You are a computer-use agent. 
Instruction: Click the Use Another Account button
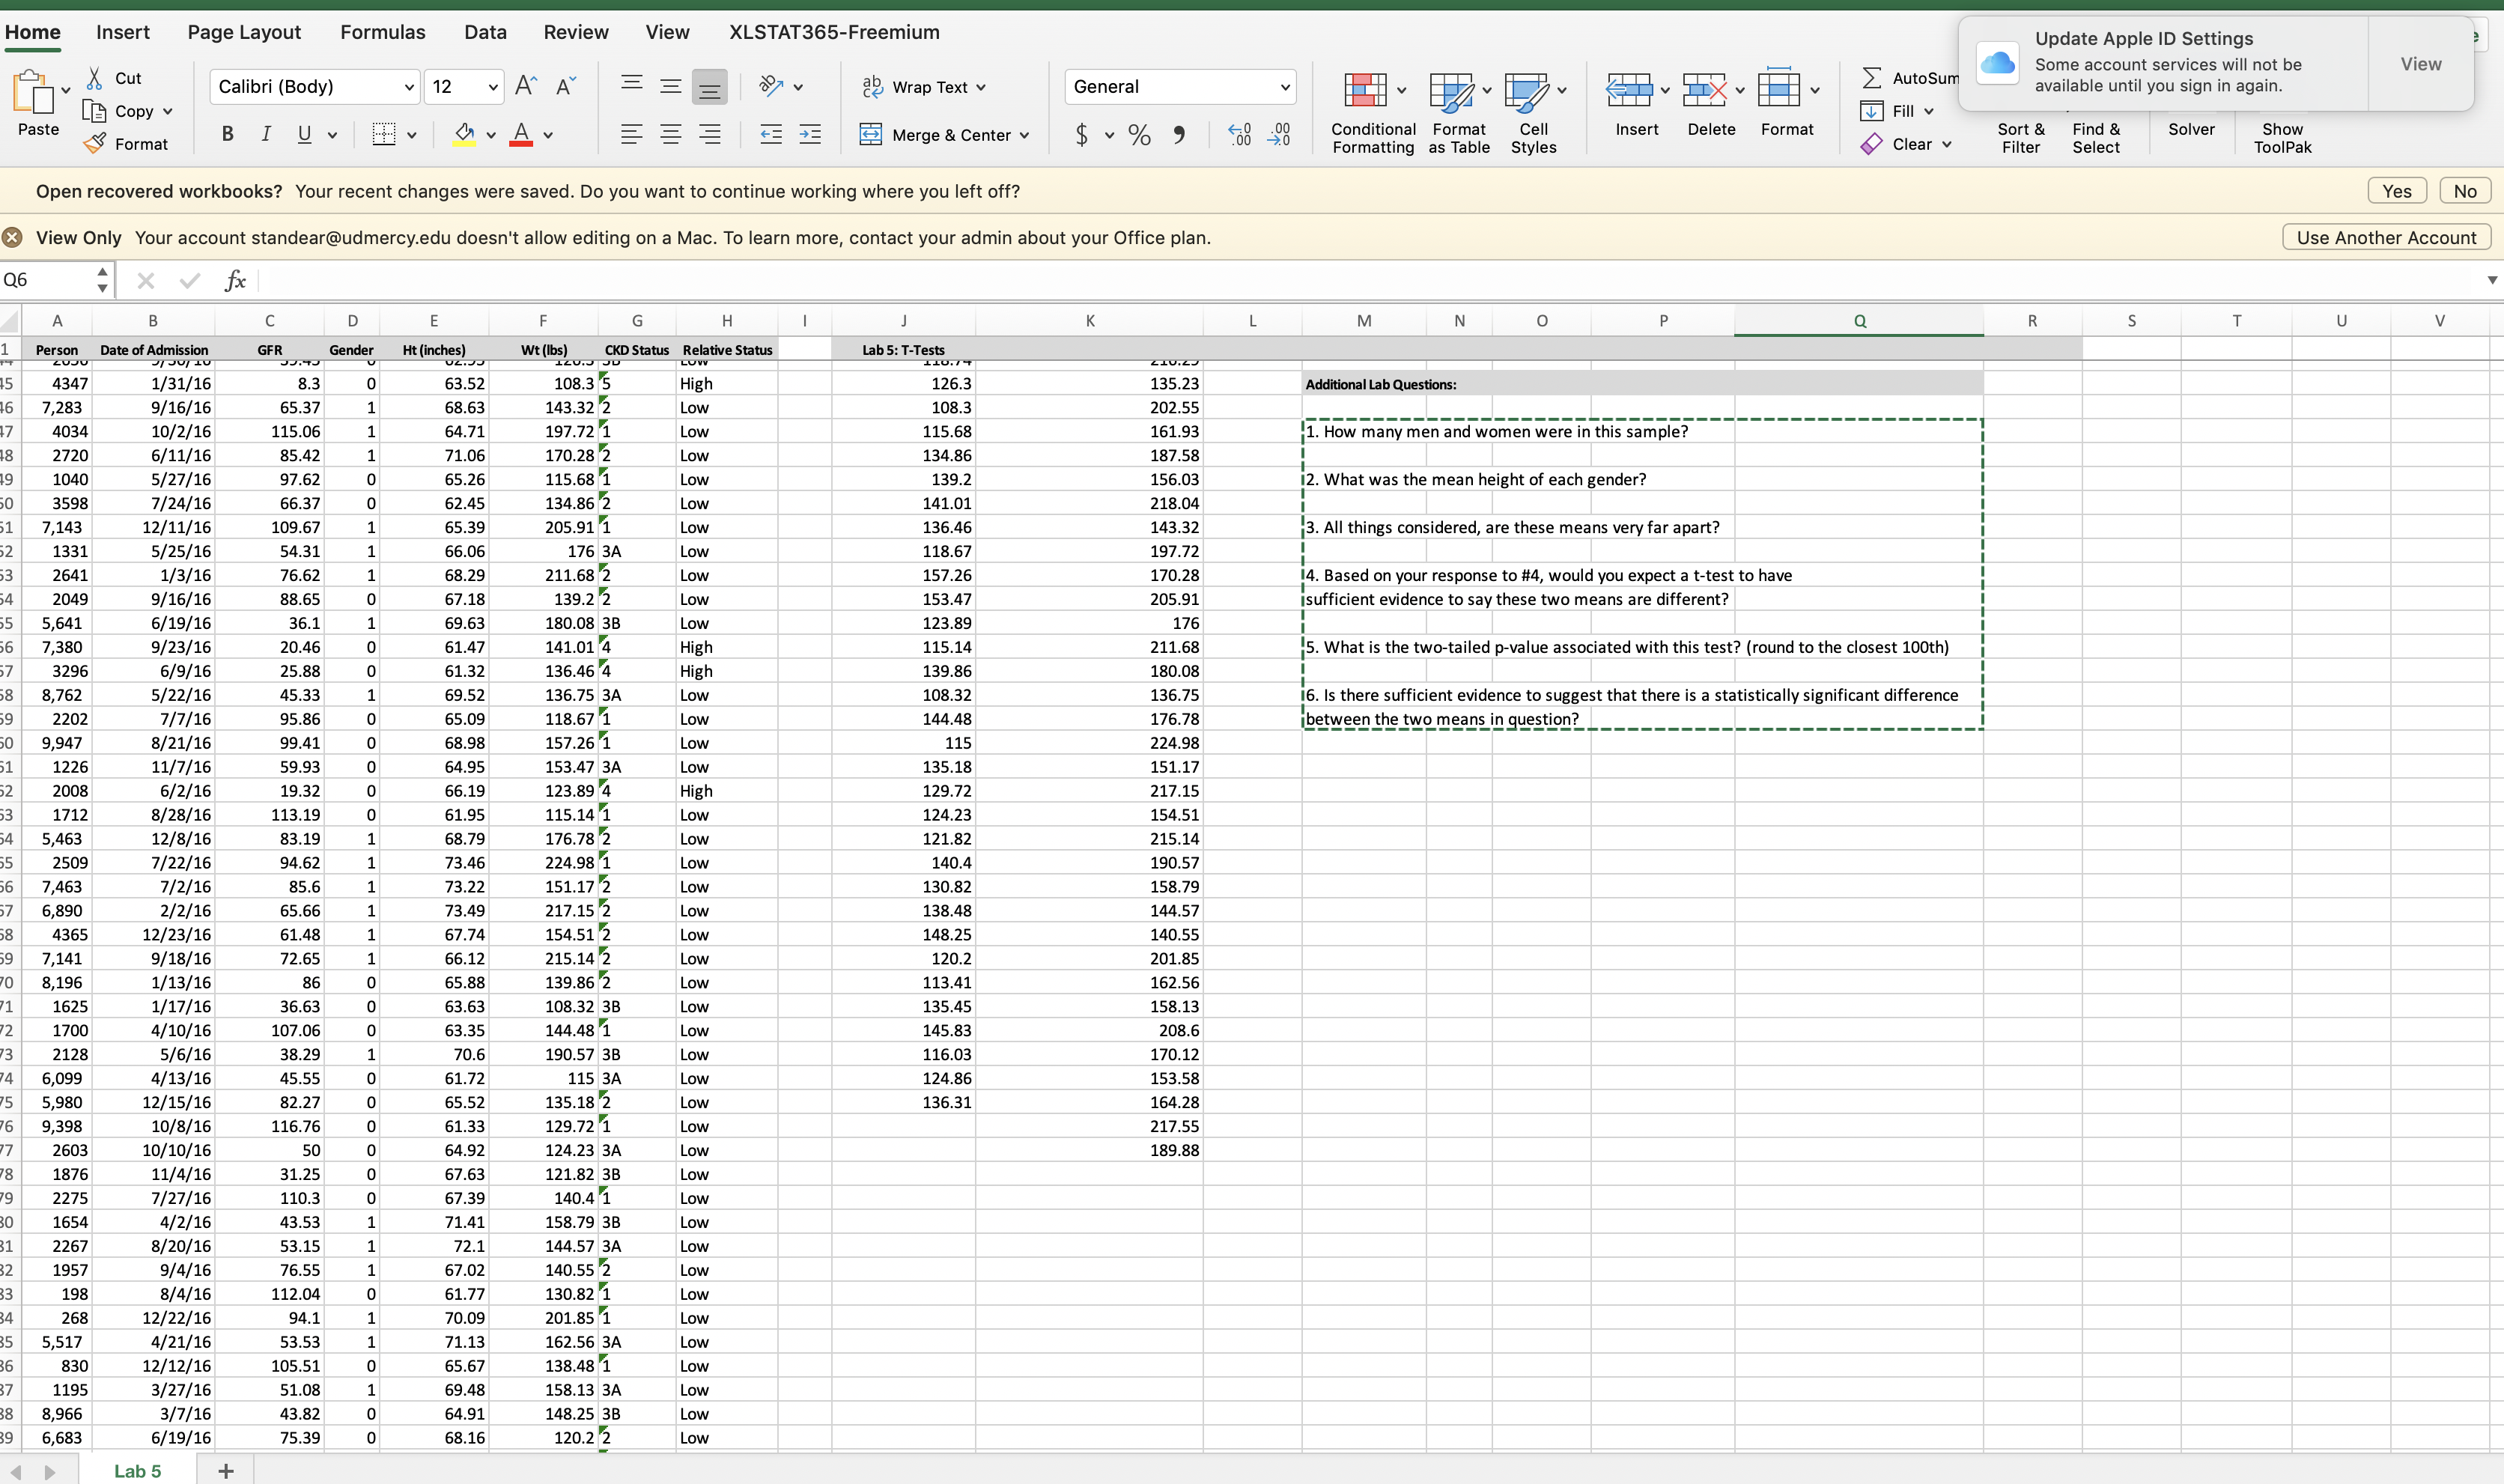click(2386, 237)
